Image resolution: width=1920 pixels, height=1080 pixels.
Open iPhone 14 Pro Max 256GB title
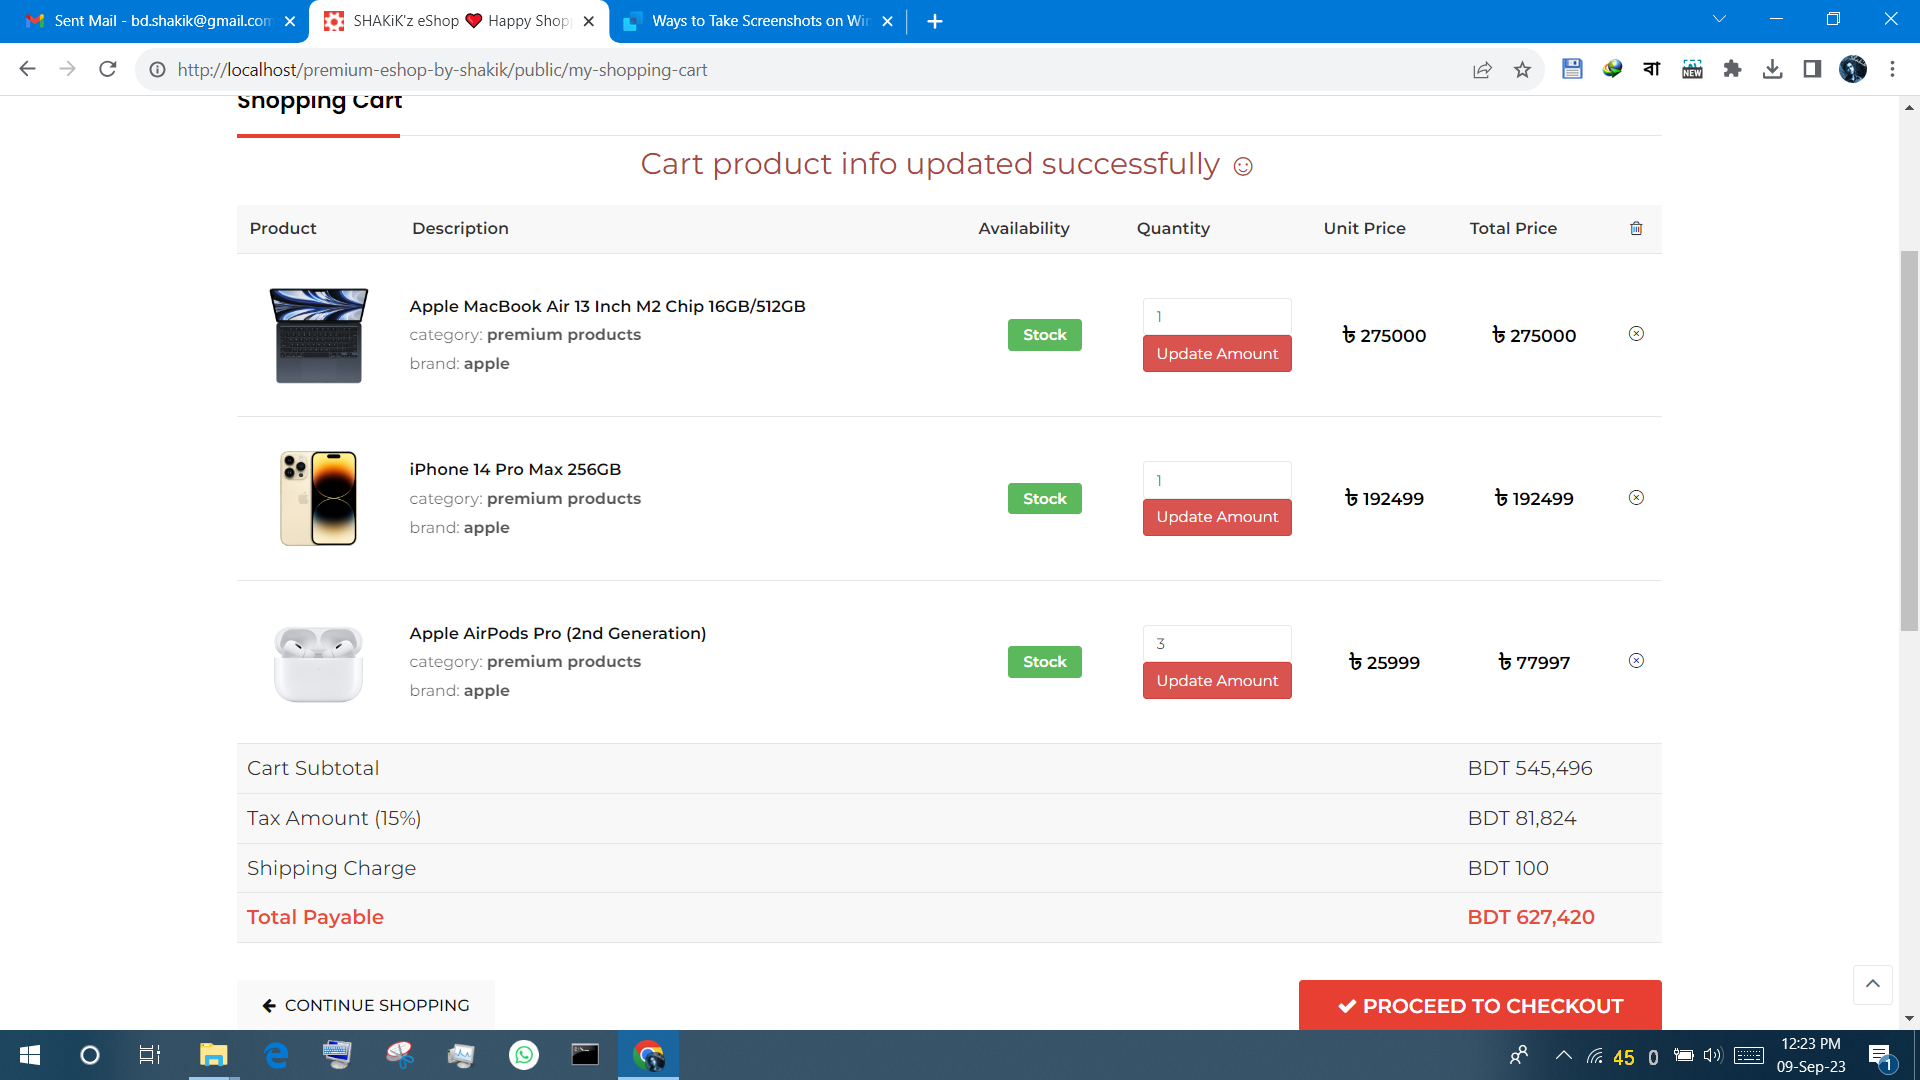[x=515, y=469]
